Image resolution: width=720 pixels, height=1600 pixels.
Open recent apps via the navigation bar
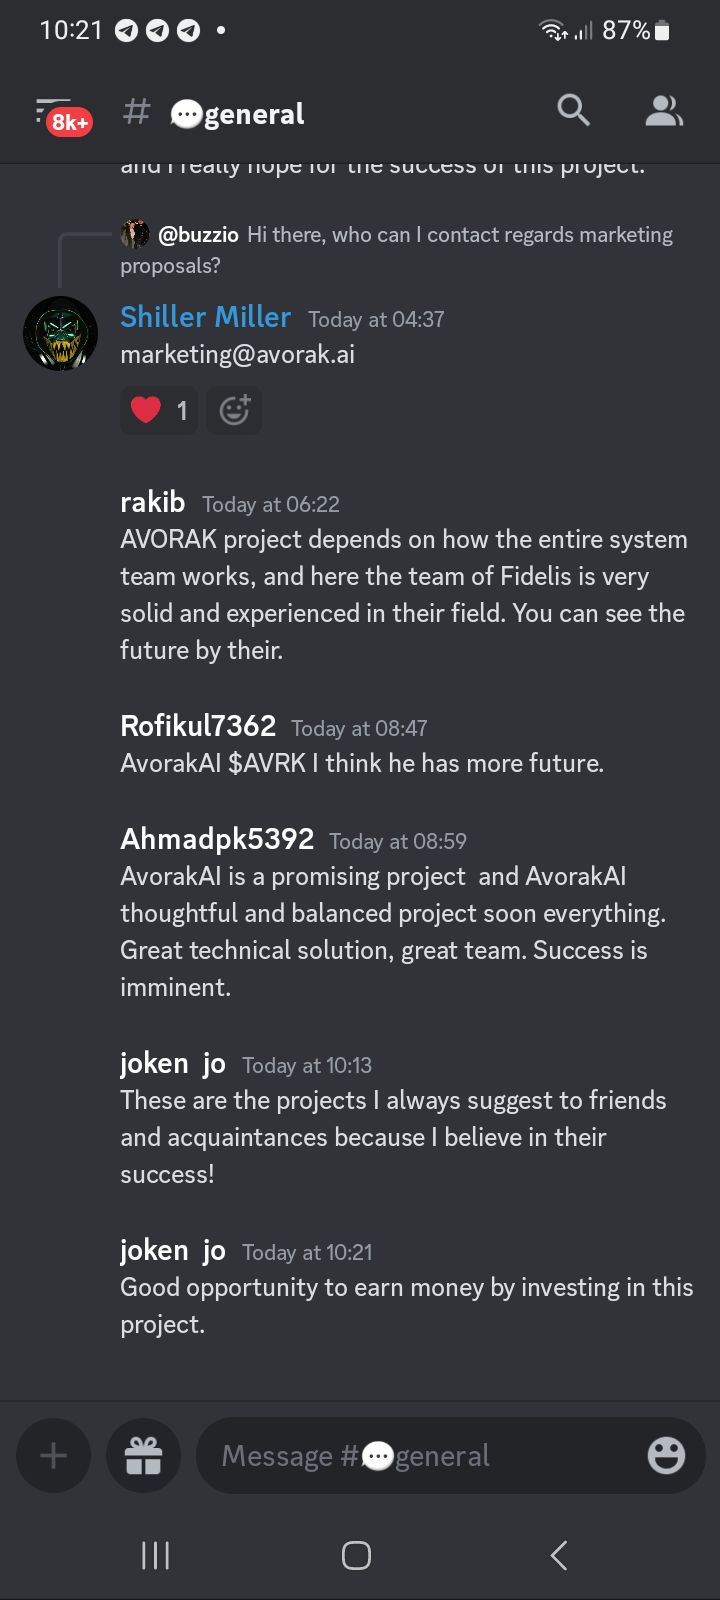(x=155, y=1555)
